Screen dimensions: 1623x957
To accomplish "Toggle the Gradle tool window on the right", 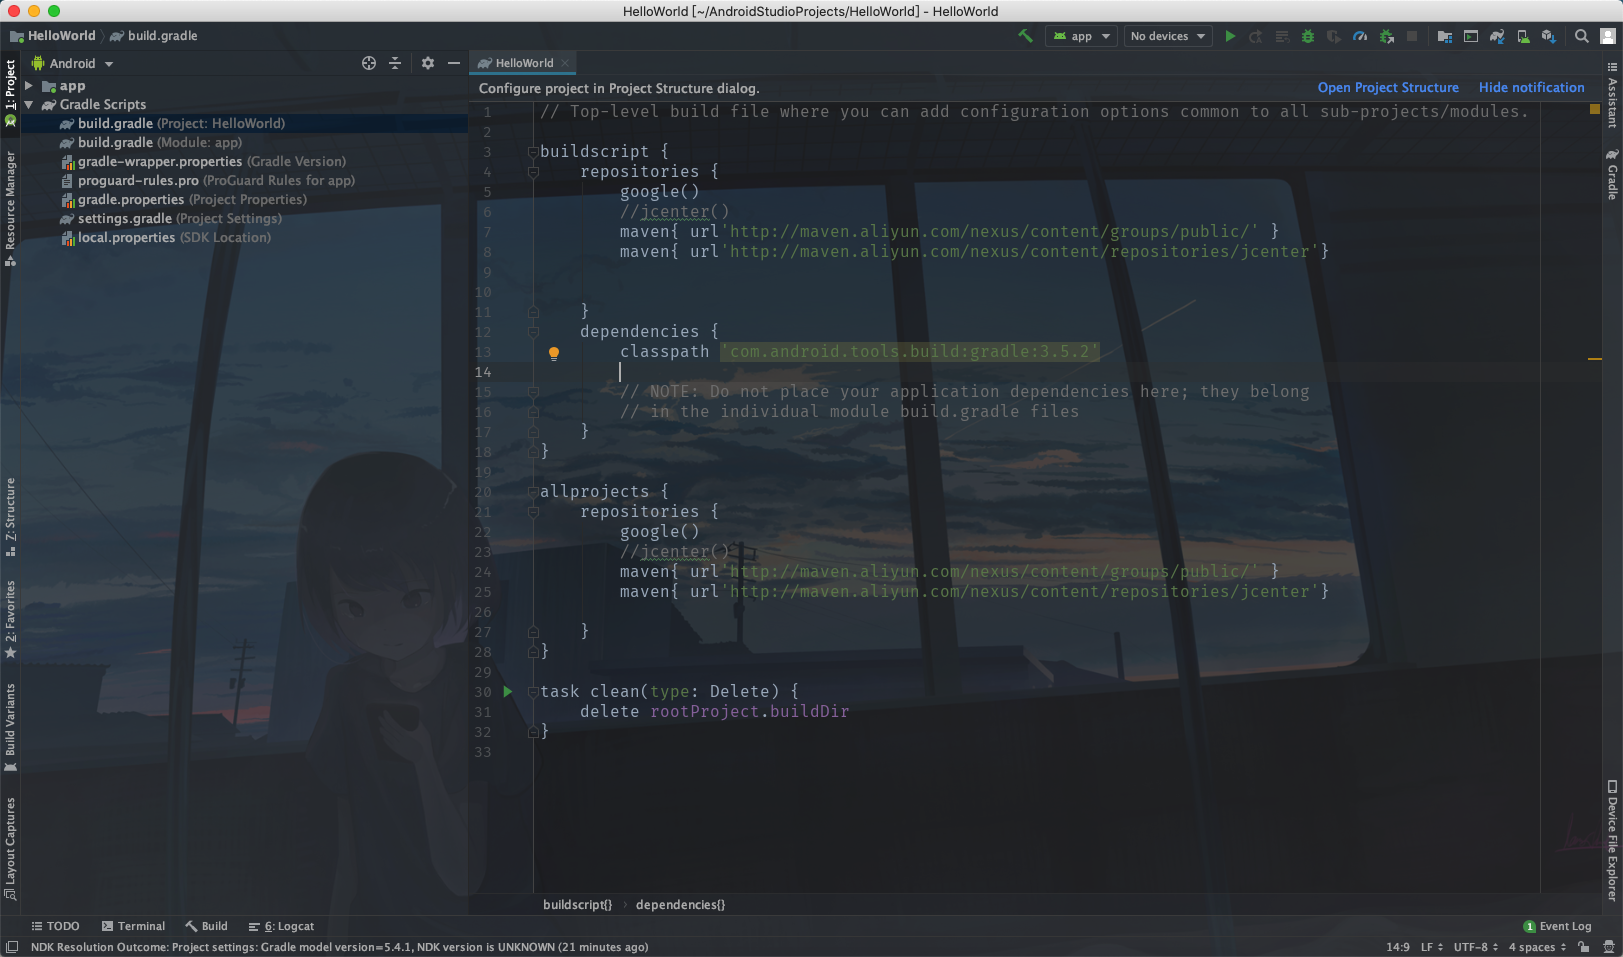I will click(1612, 174).
